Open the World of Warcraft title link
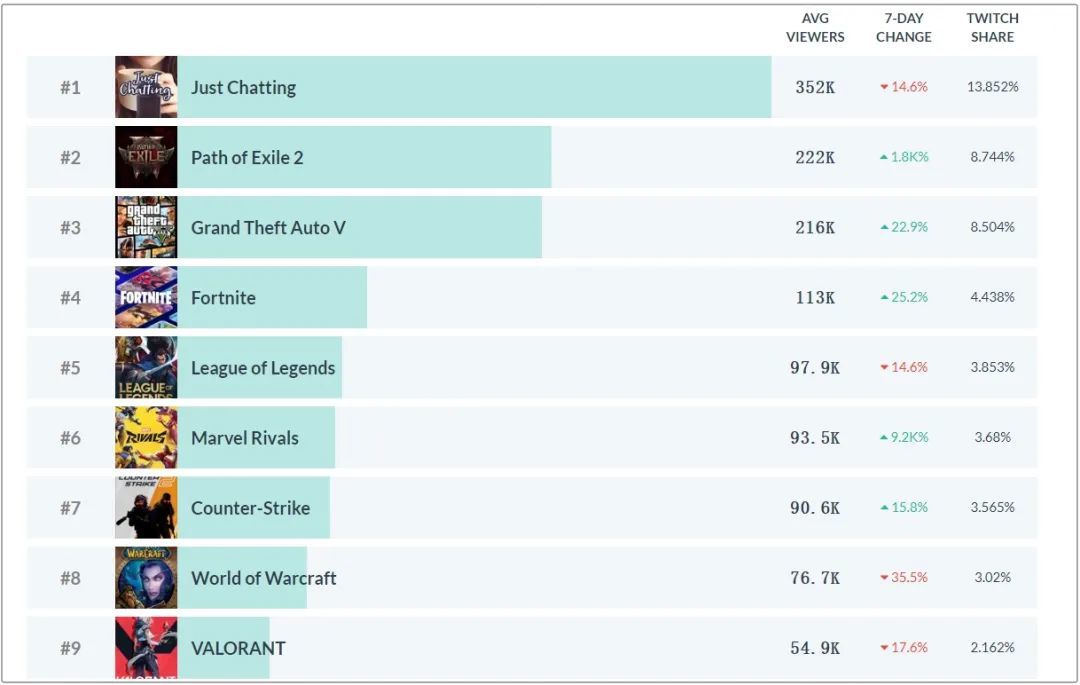Viewport: 1080px width, 685px height. [264, 577]
